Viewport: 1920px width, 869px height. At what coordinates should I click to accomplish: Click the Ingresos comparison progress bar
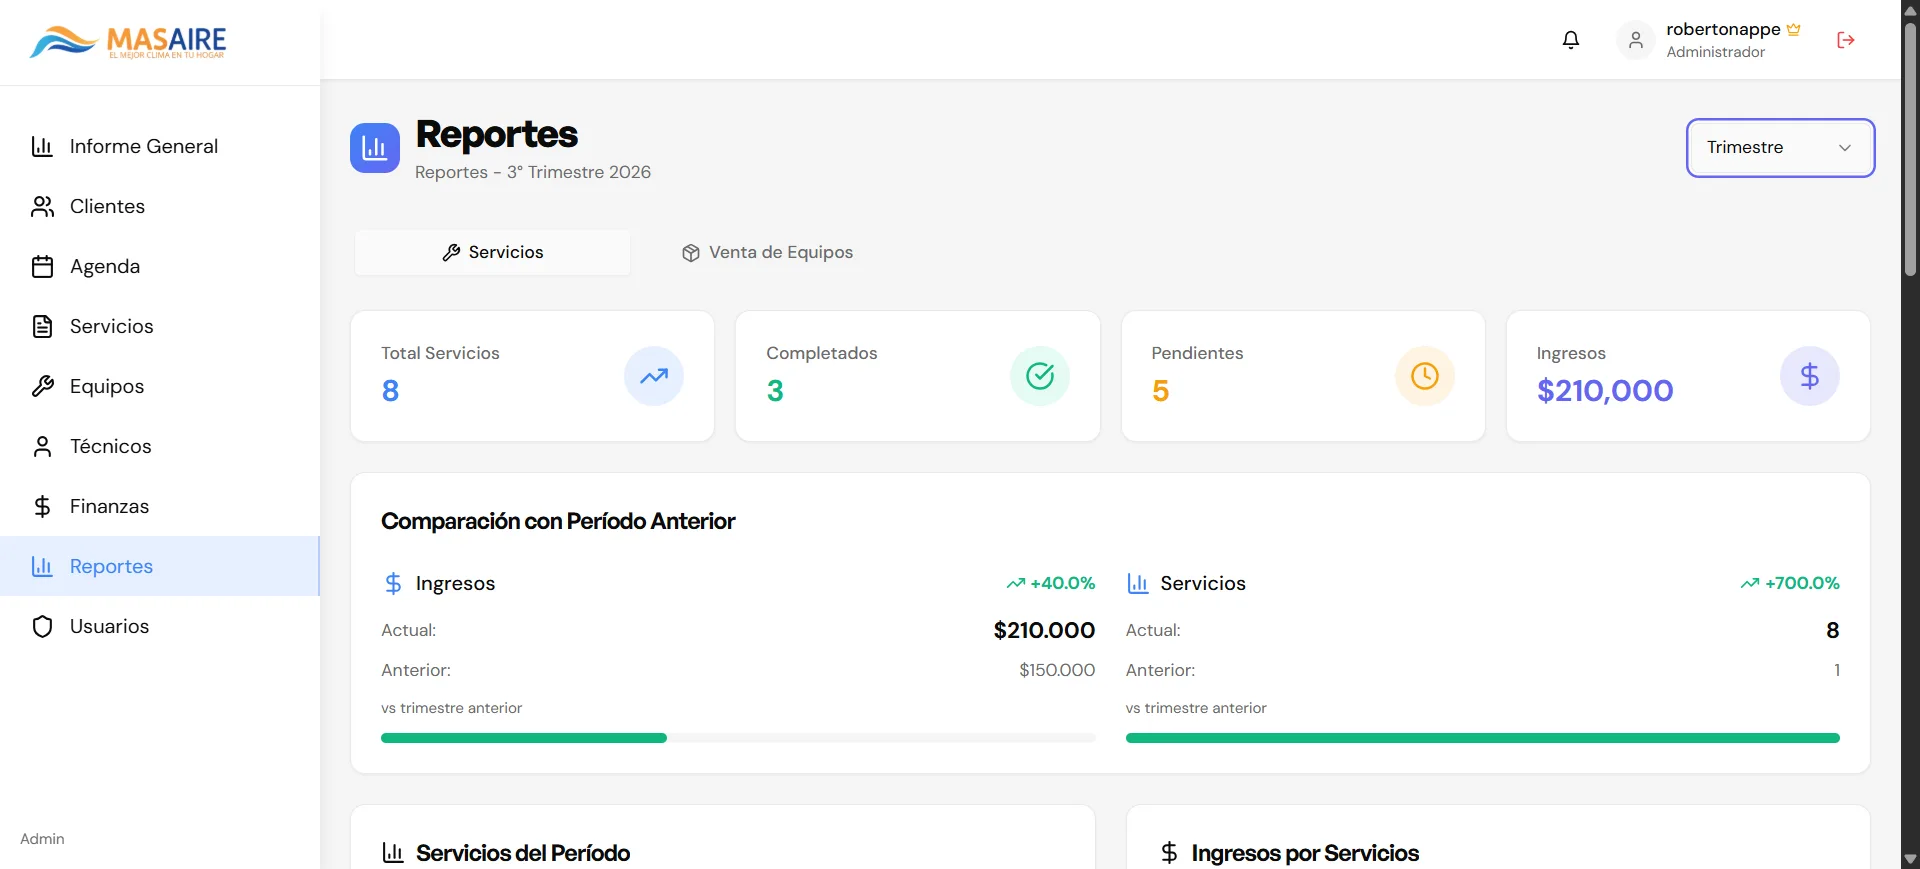(738, 738)
